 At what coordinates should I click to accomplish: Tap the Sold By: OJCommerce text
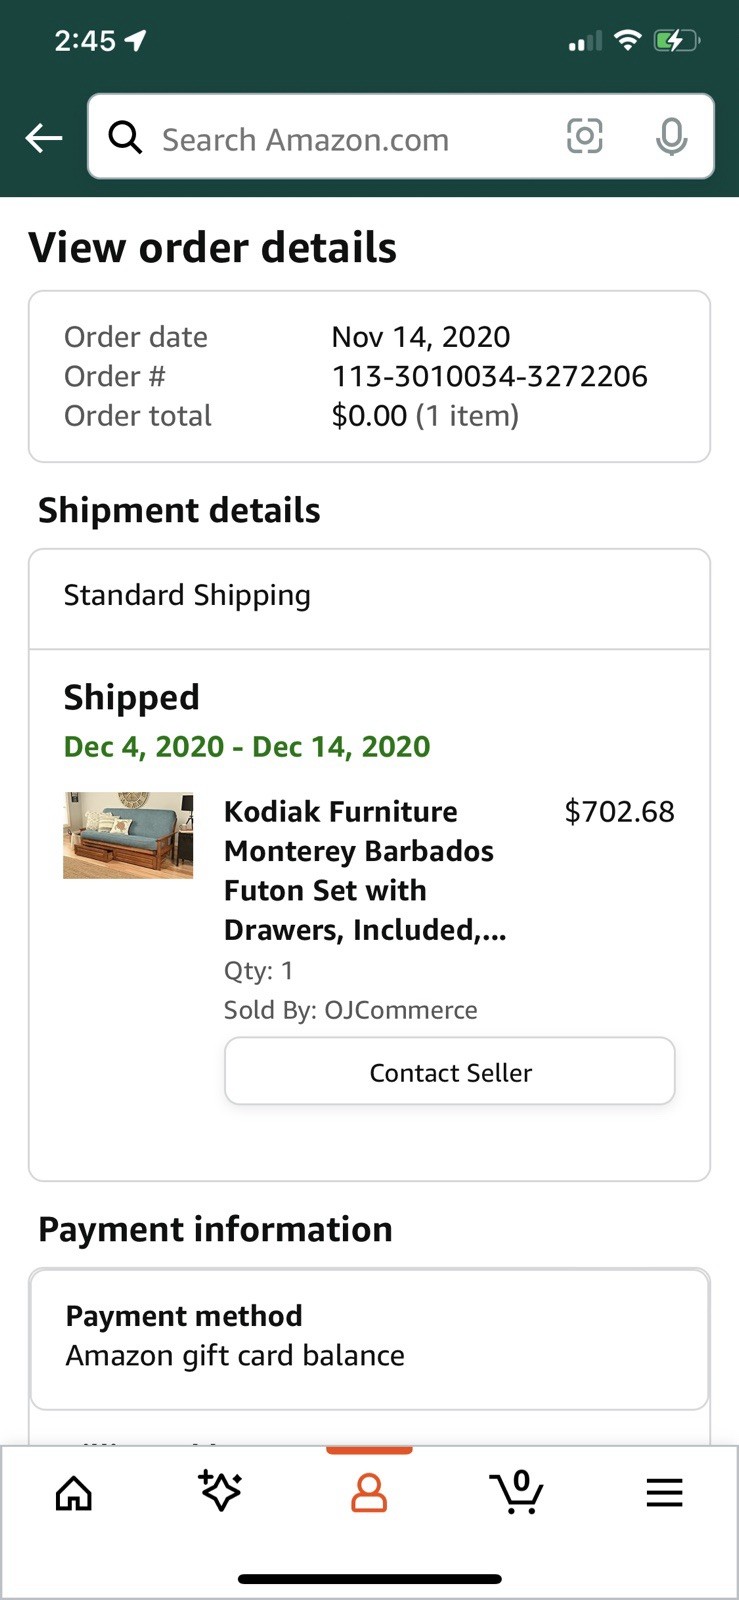click(350, 1010)
